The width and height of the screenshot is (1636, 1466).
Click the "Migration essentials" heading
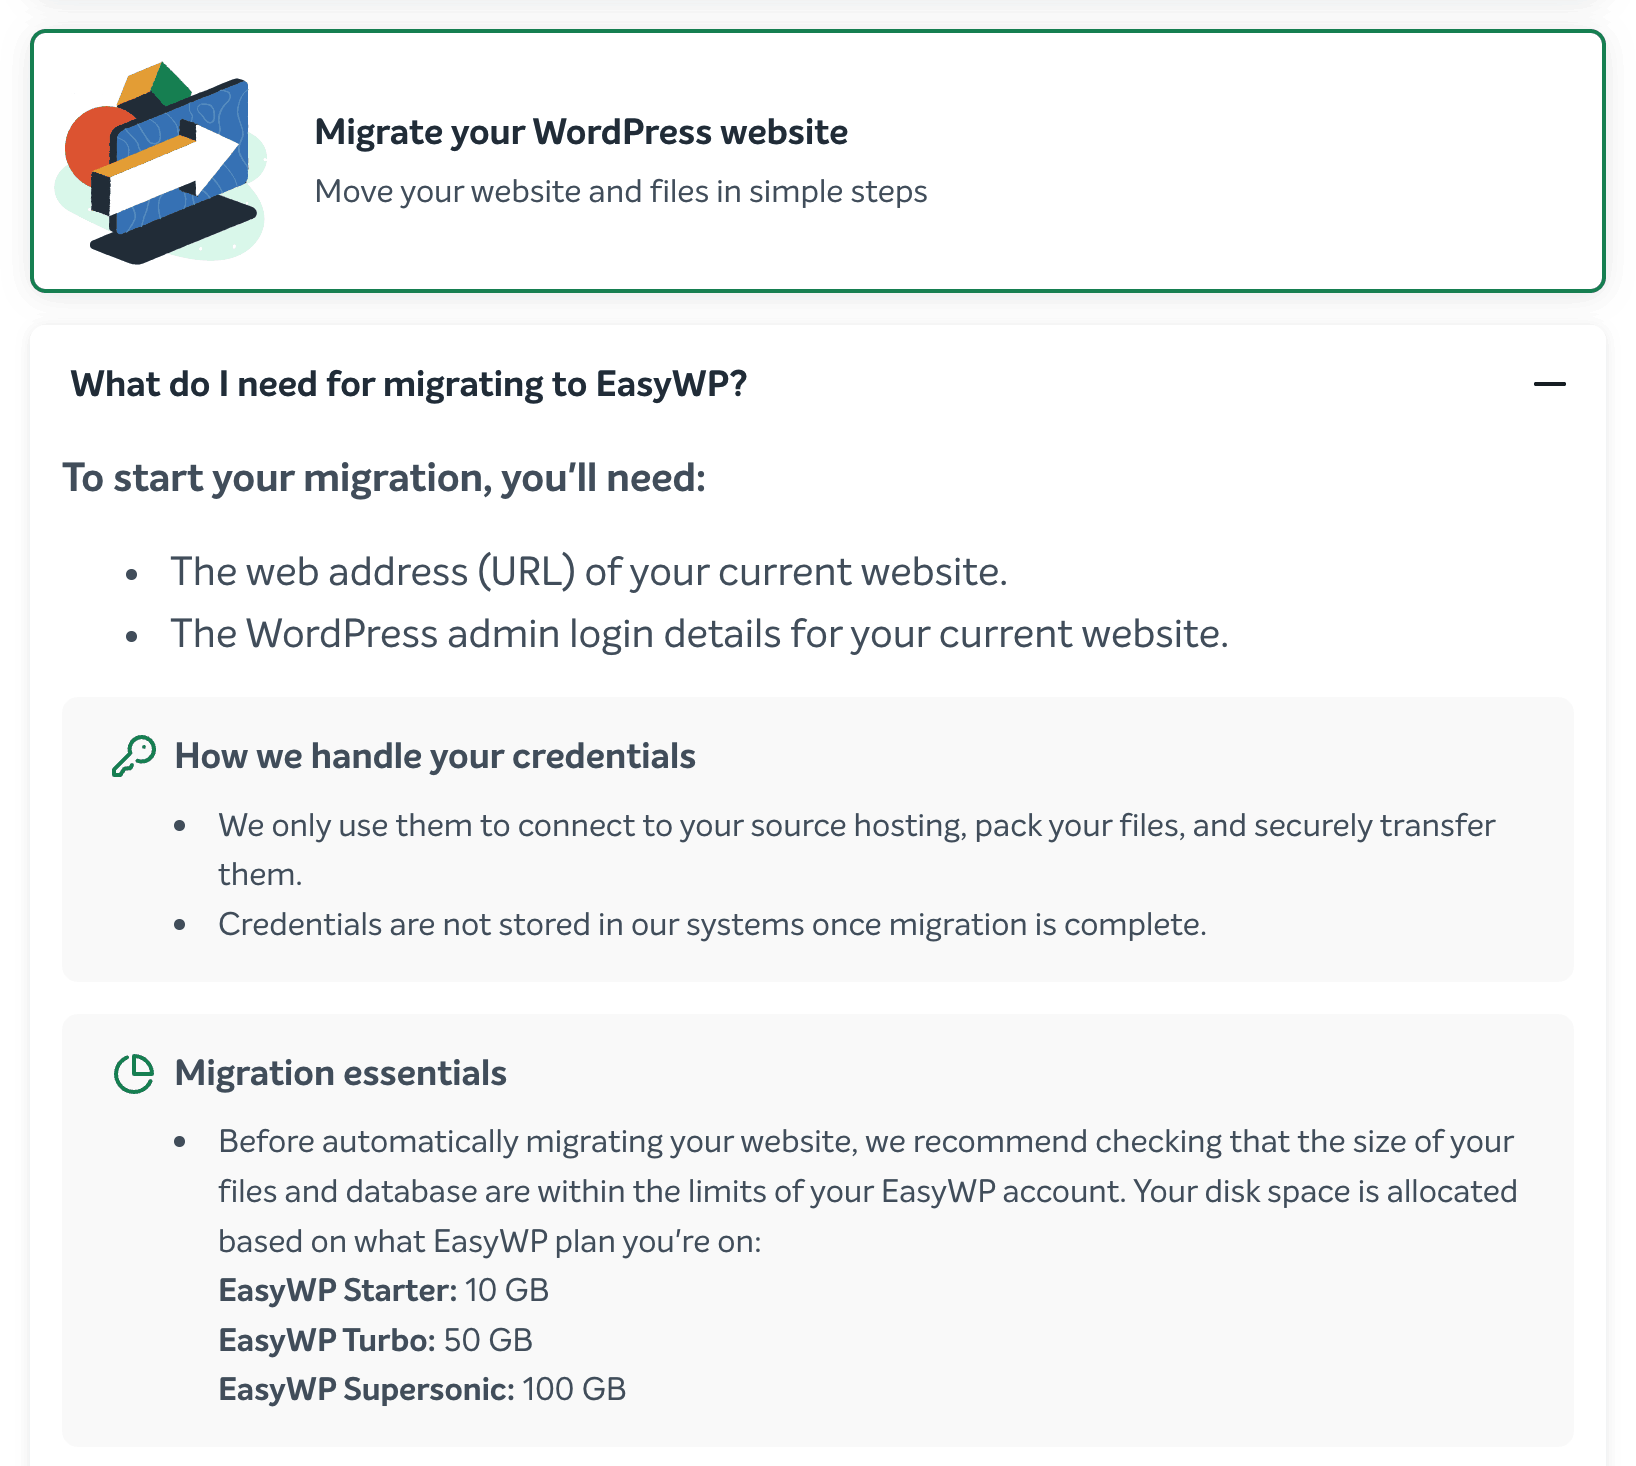point(340,1073)
